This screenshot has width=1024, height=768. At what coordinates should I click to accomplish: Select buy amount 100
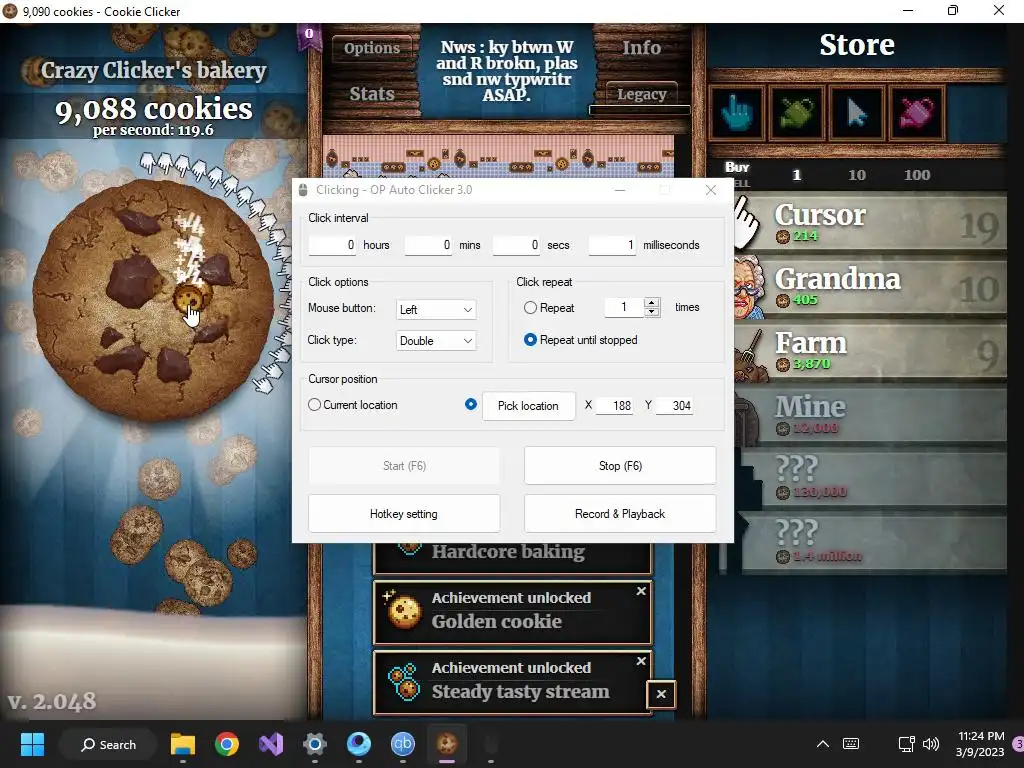click(x=916, y=175)
